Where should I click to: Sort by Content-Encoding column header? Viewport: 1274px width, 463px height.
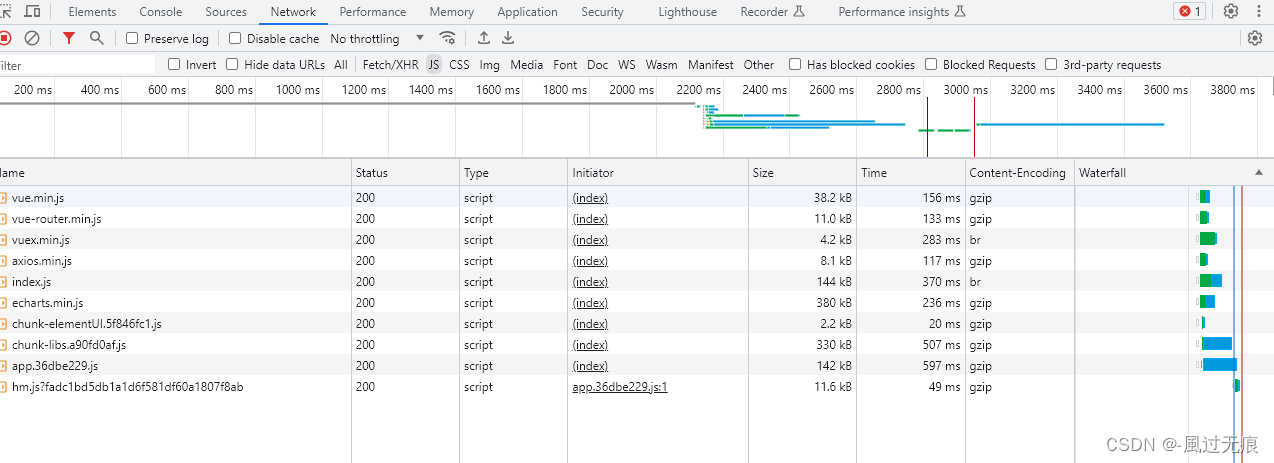[1020, 173]
